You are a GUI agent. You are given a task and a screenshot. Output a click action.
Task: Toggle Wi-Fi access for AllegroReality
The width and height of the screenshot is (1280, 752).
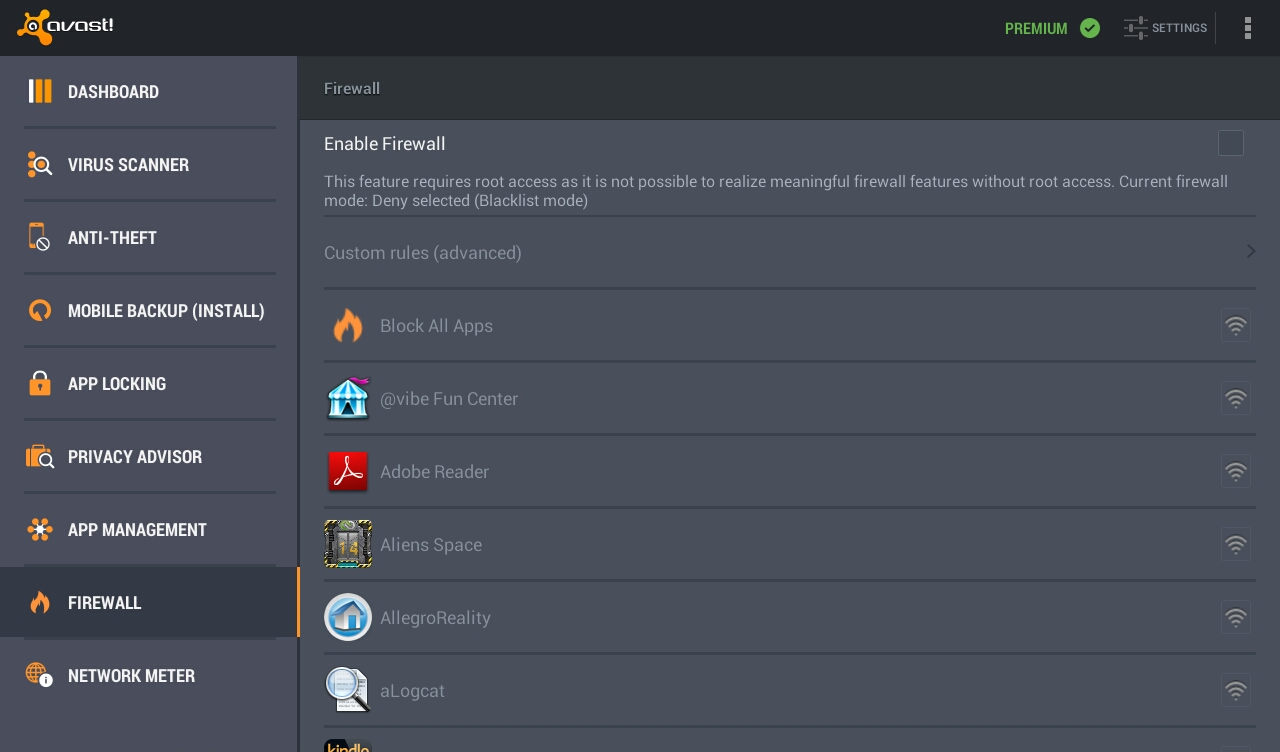1236,617
